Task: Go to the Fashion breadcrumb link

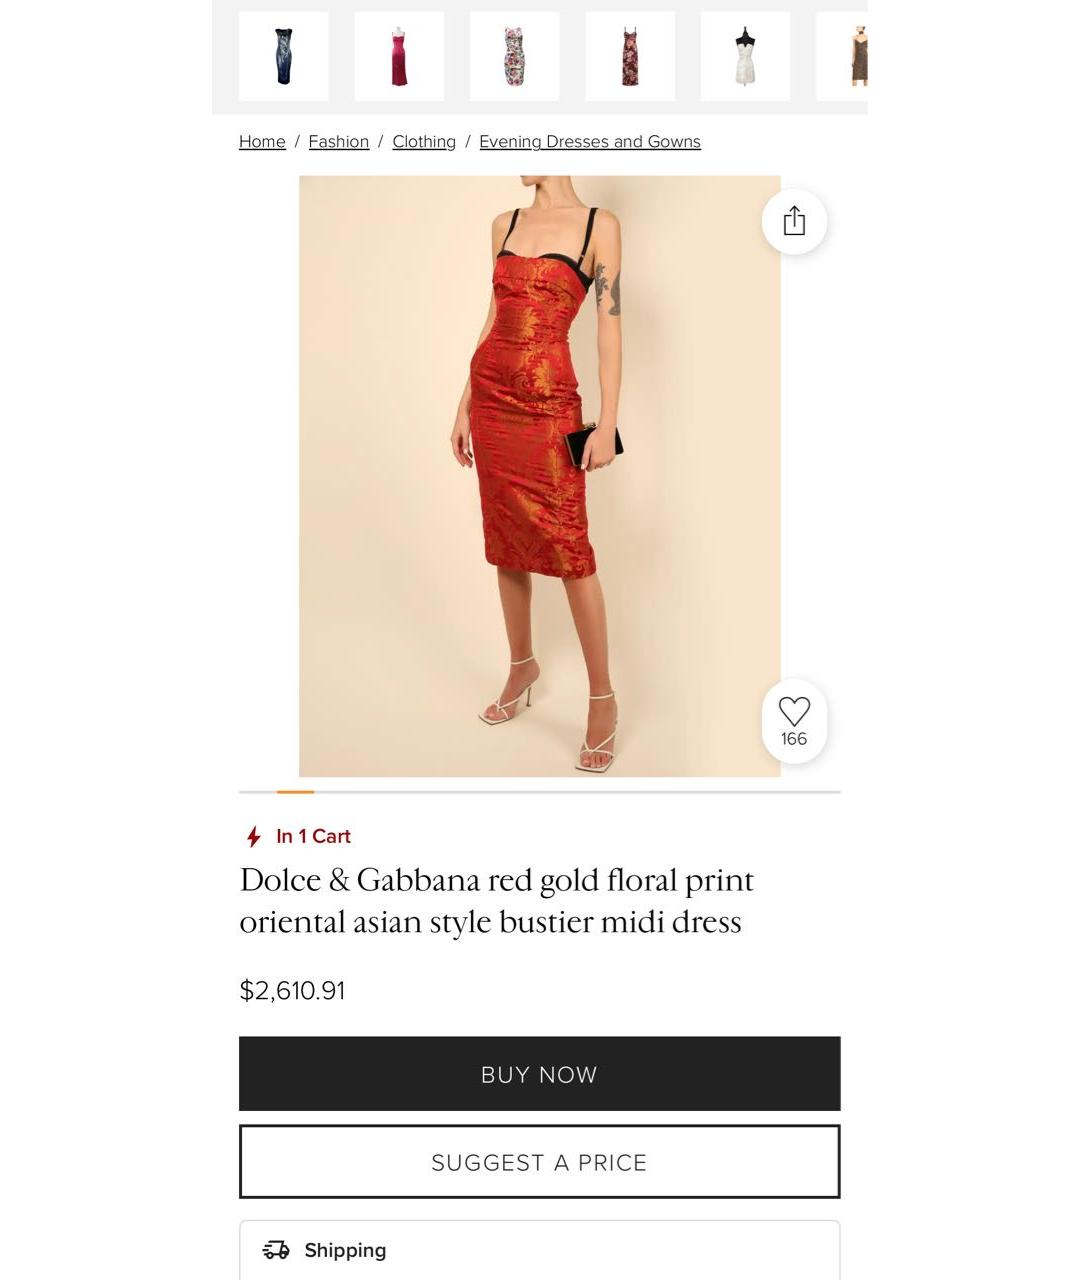Action: (x=339, y=142)
